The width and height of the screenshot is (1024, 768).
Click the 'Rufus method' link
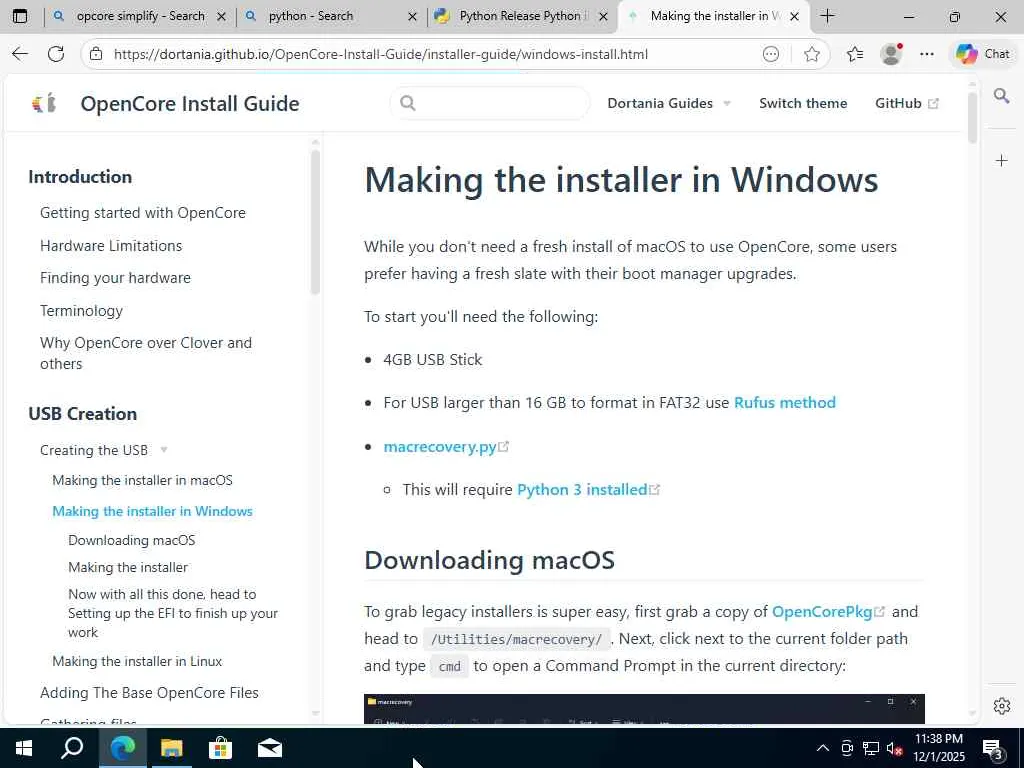pyautogui.click(x=785, y=402)
